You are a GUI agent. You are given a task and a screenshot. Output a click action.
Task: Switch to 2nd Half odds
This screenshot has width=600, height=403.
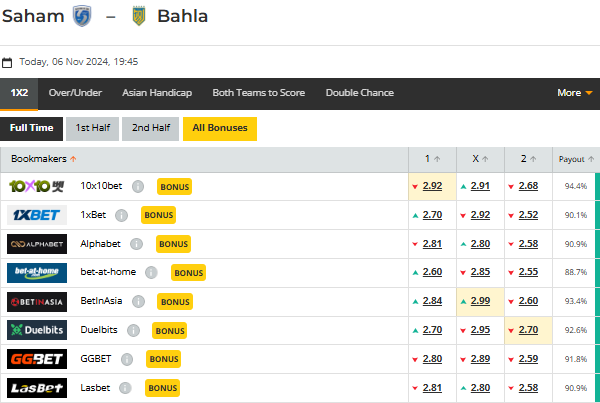(x=149, y=128)
